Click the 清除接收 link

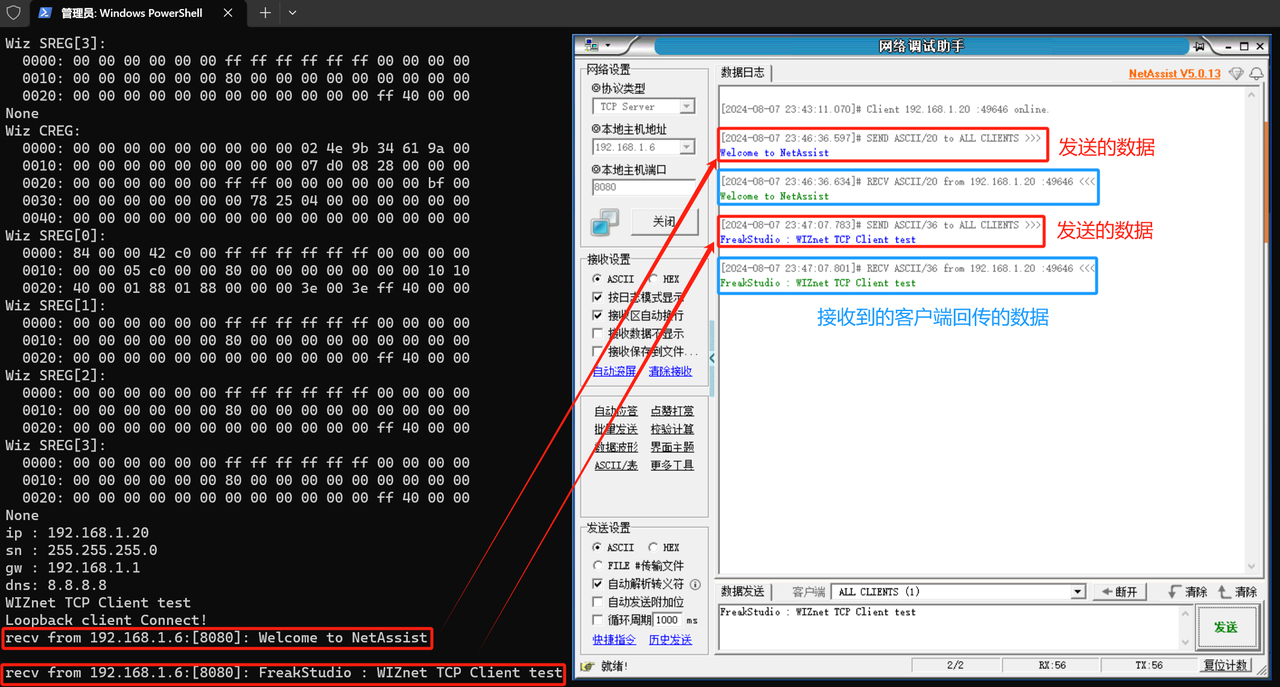coord(670,371)
